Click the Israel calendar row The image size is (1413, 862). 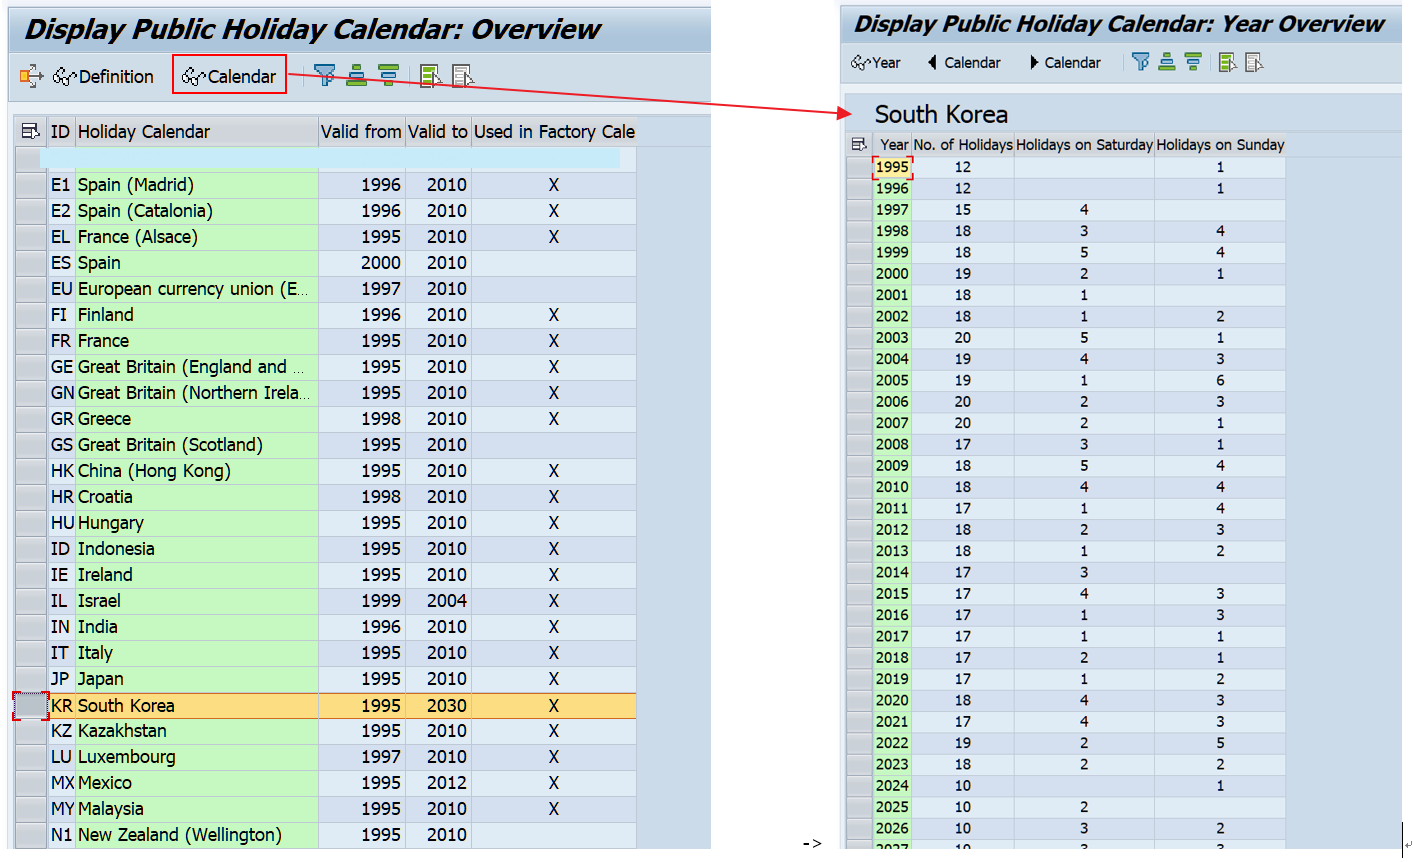(x=341, y=601)
